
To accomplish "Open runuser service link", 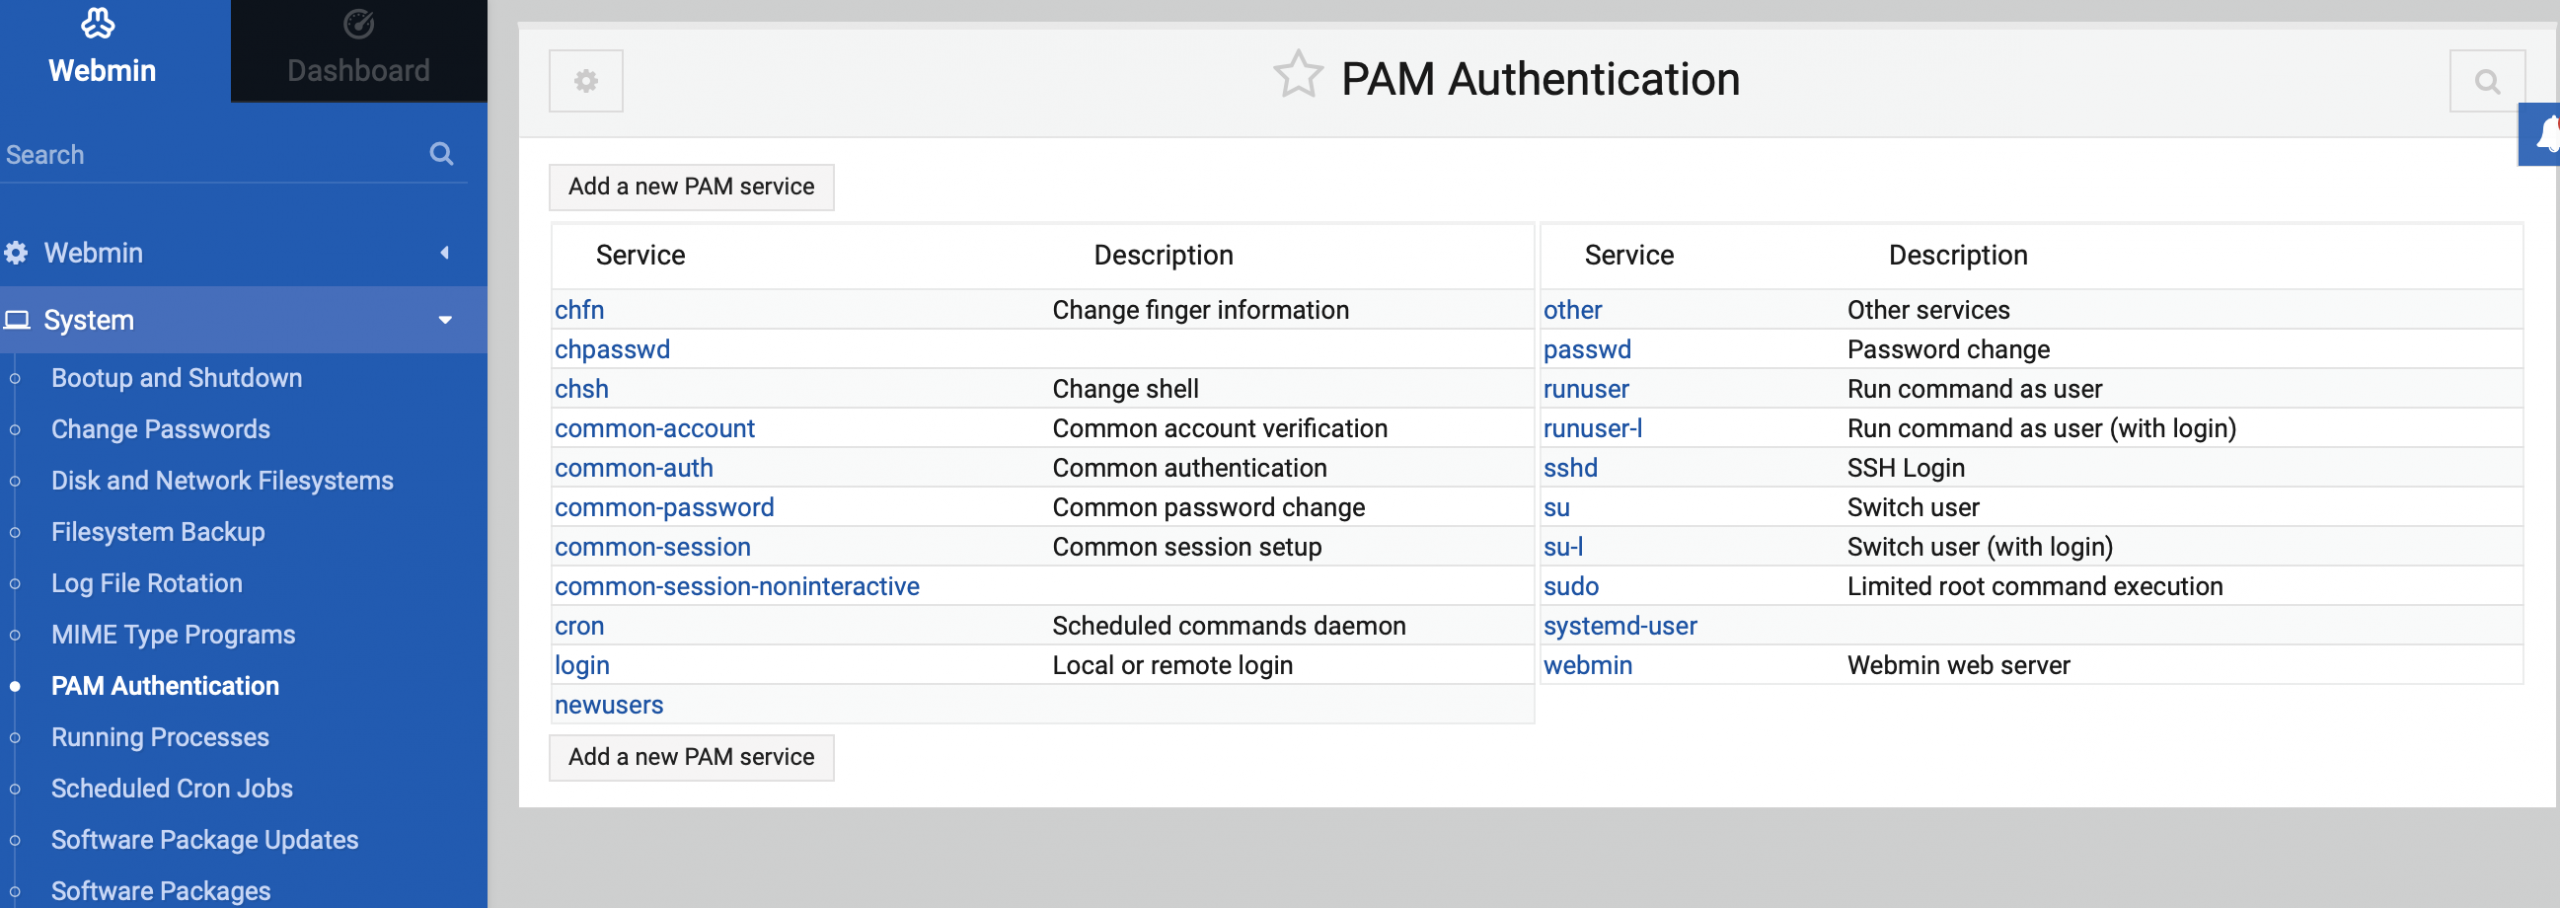I will [x=1586, y=389].
